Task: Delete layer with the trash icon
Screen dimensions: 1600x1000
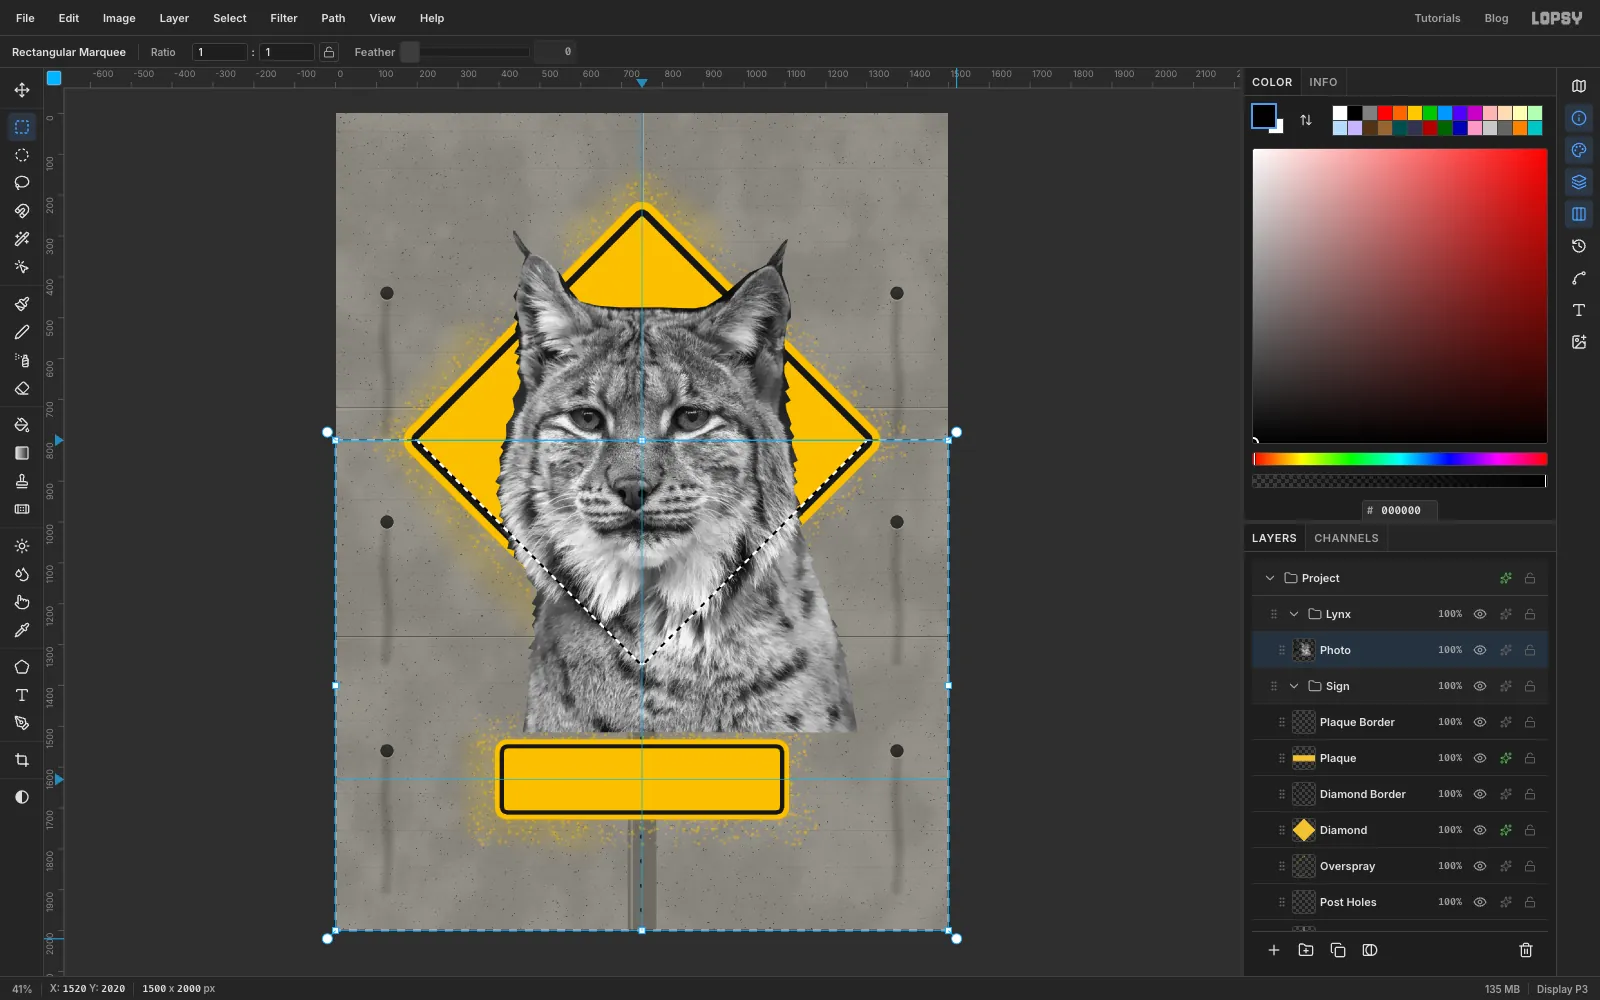Action: point(1526,950)
